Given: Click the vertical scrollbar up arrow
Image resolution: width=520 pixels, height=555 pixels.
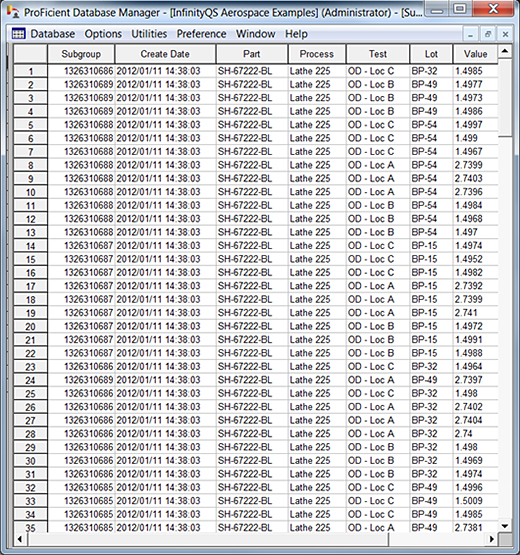Looking at the screenshot, I should [505, 52].
